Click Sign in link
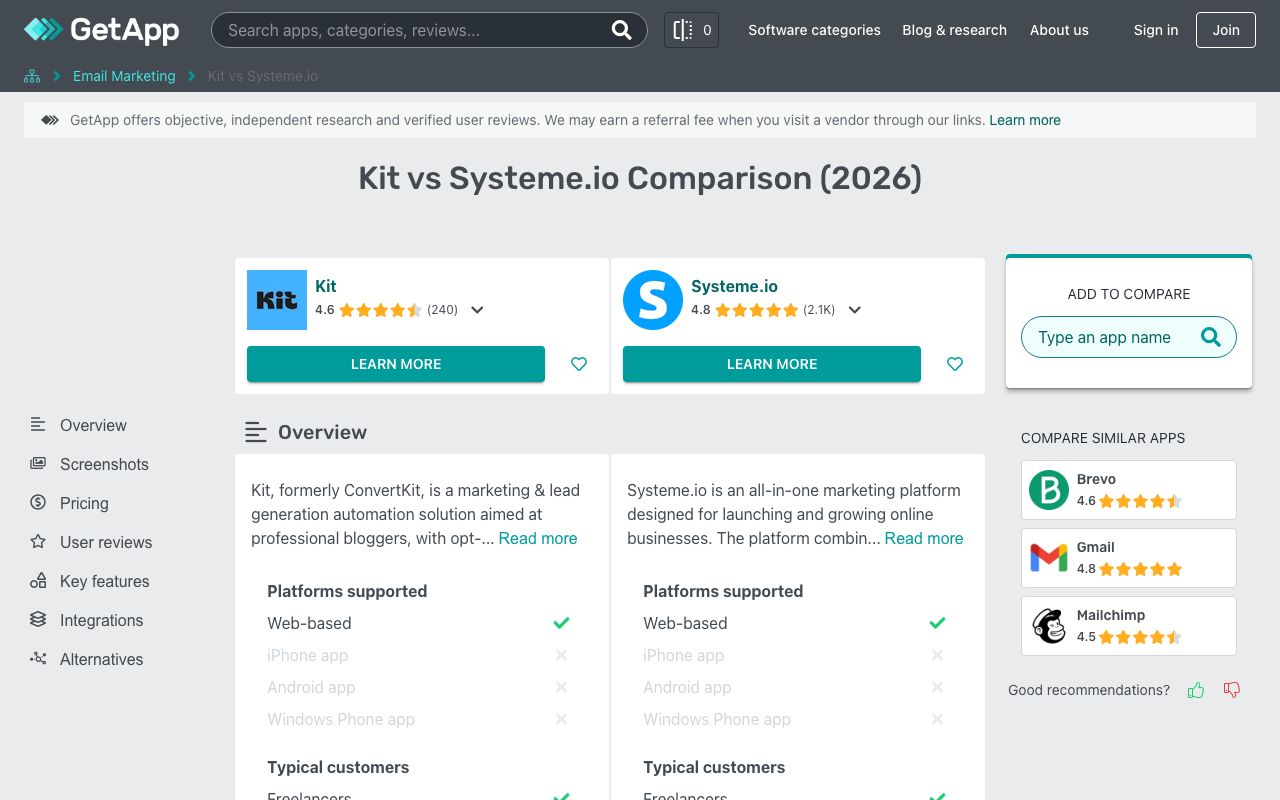Image resolution: width=1280 pixels, height=800 pixels. click(1156, 30)
